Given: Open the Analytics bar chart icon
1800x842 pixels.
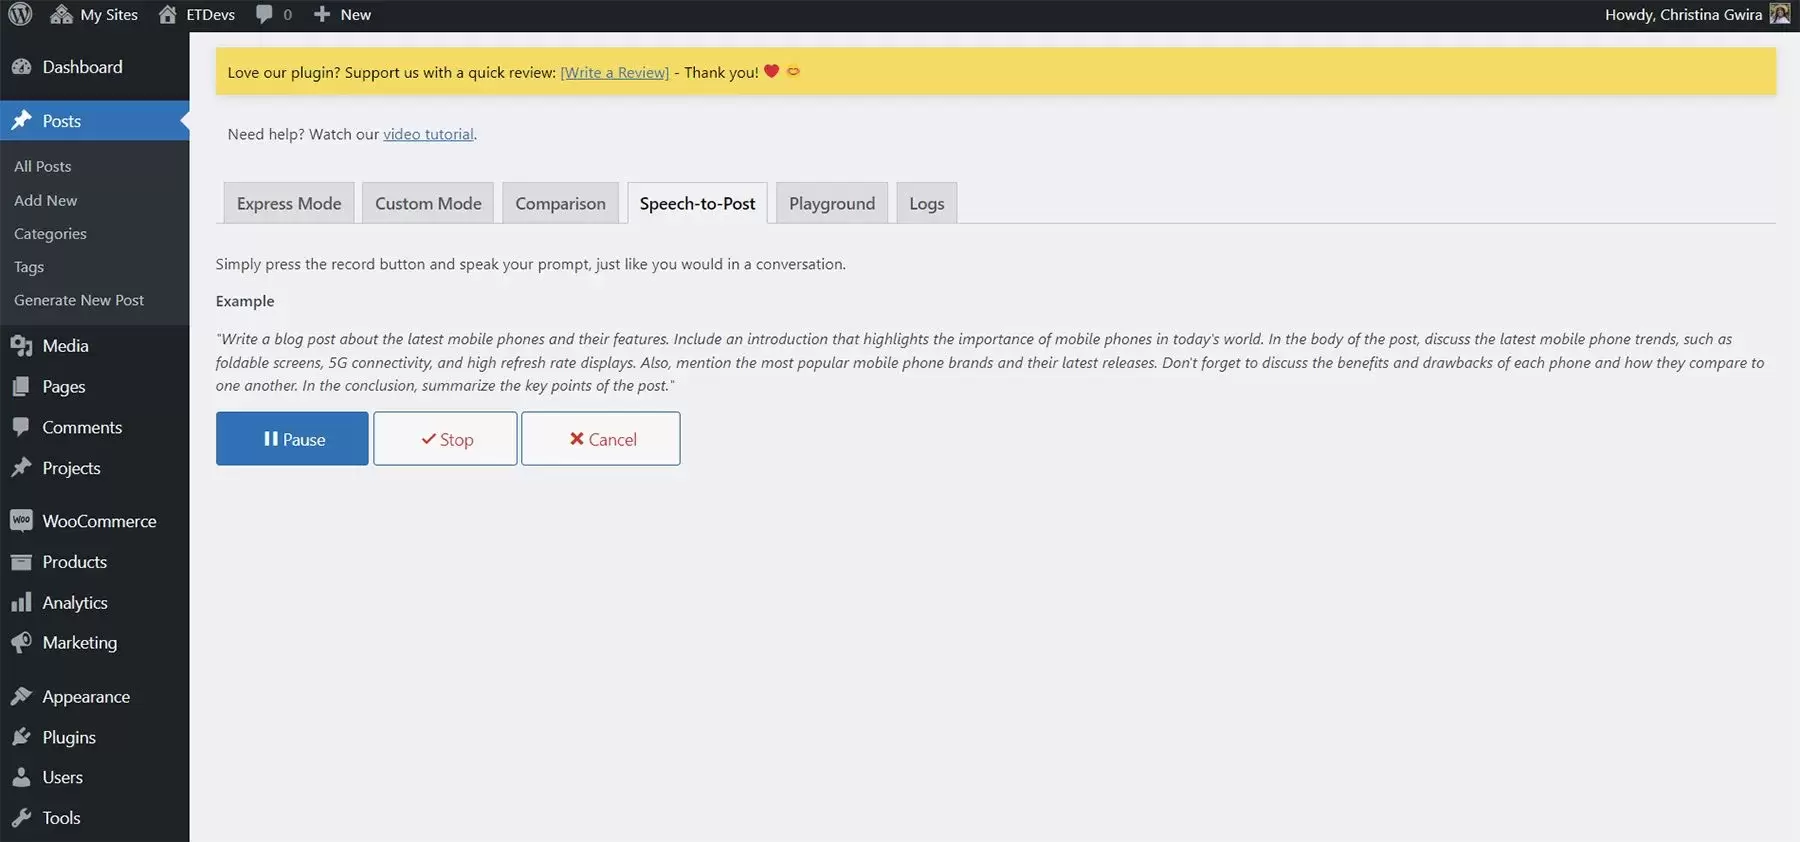Looking at the screenshot, I should coord(21,602).
